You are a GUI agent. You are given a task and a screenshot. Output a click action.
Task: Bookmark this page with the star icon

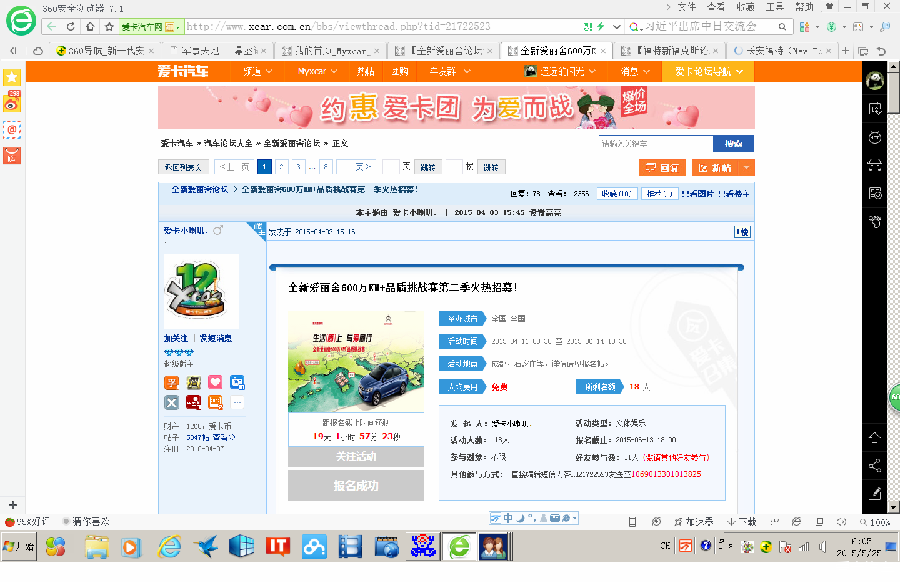[109, 26]
